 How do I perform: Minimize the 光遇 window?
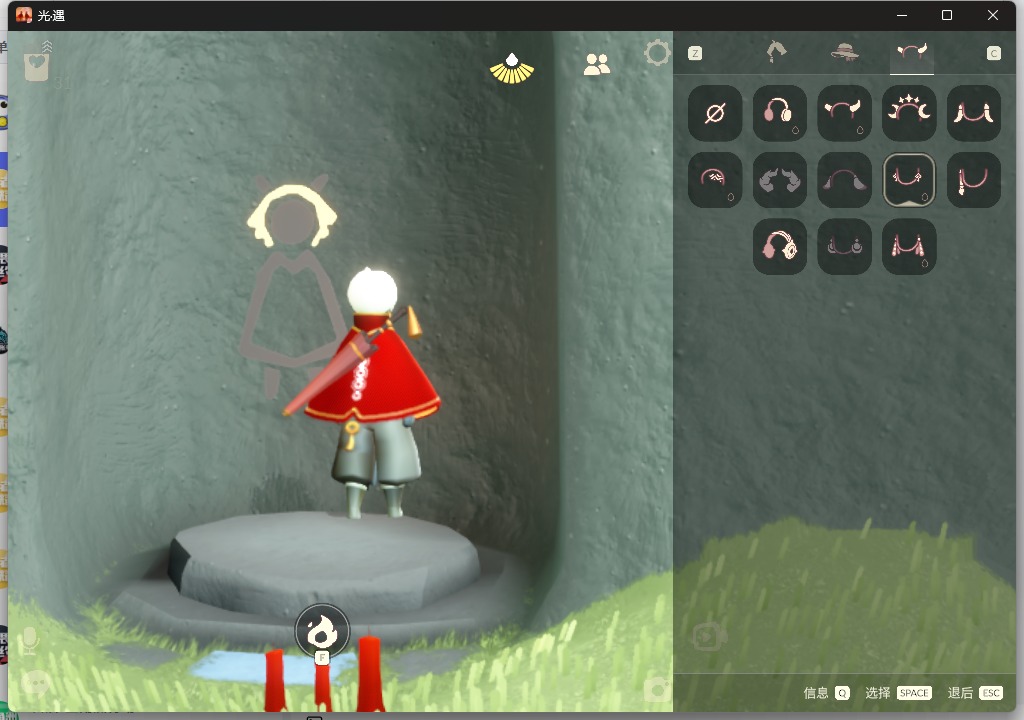point(902,15)
